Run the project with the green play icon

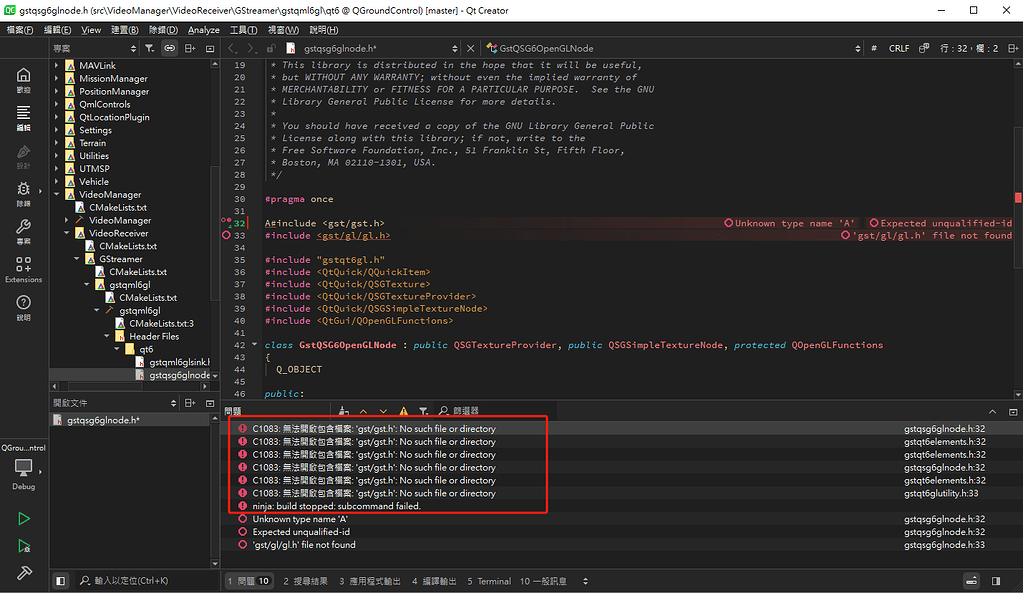click(x=22, y=518)
